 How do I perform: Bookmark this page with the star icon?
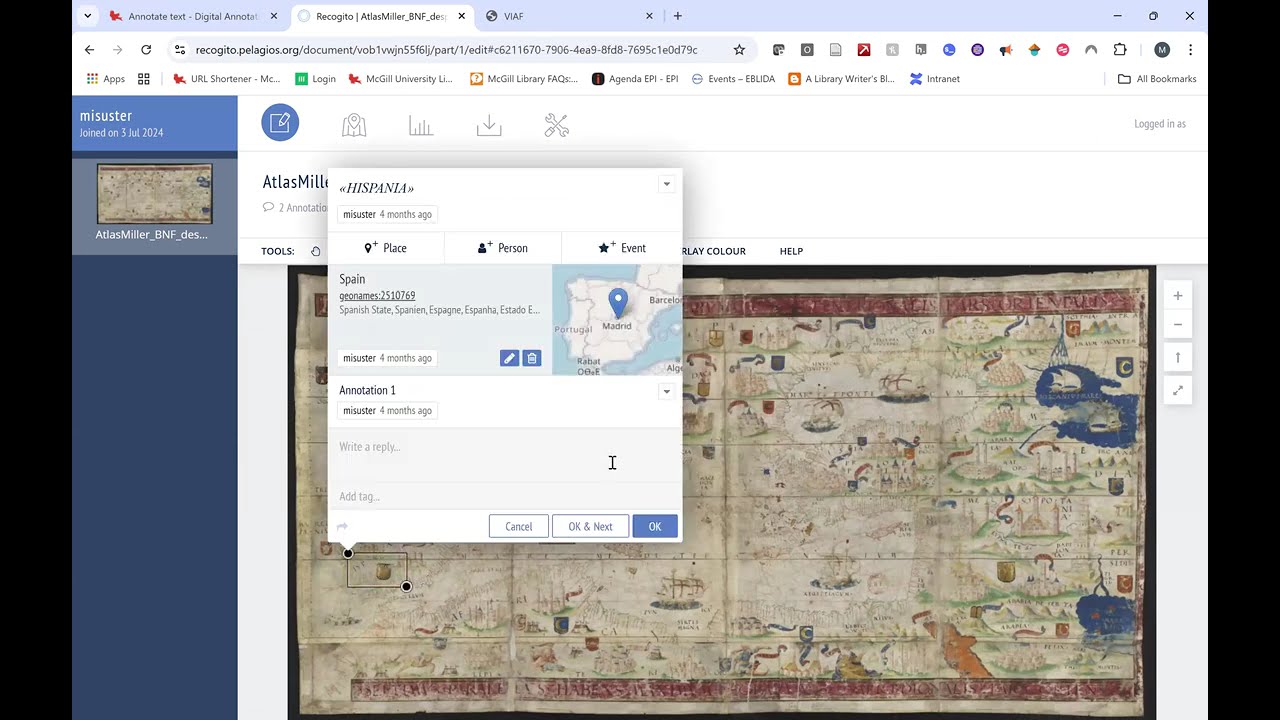point(739,50)
